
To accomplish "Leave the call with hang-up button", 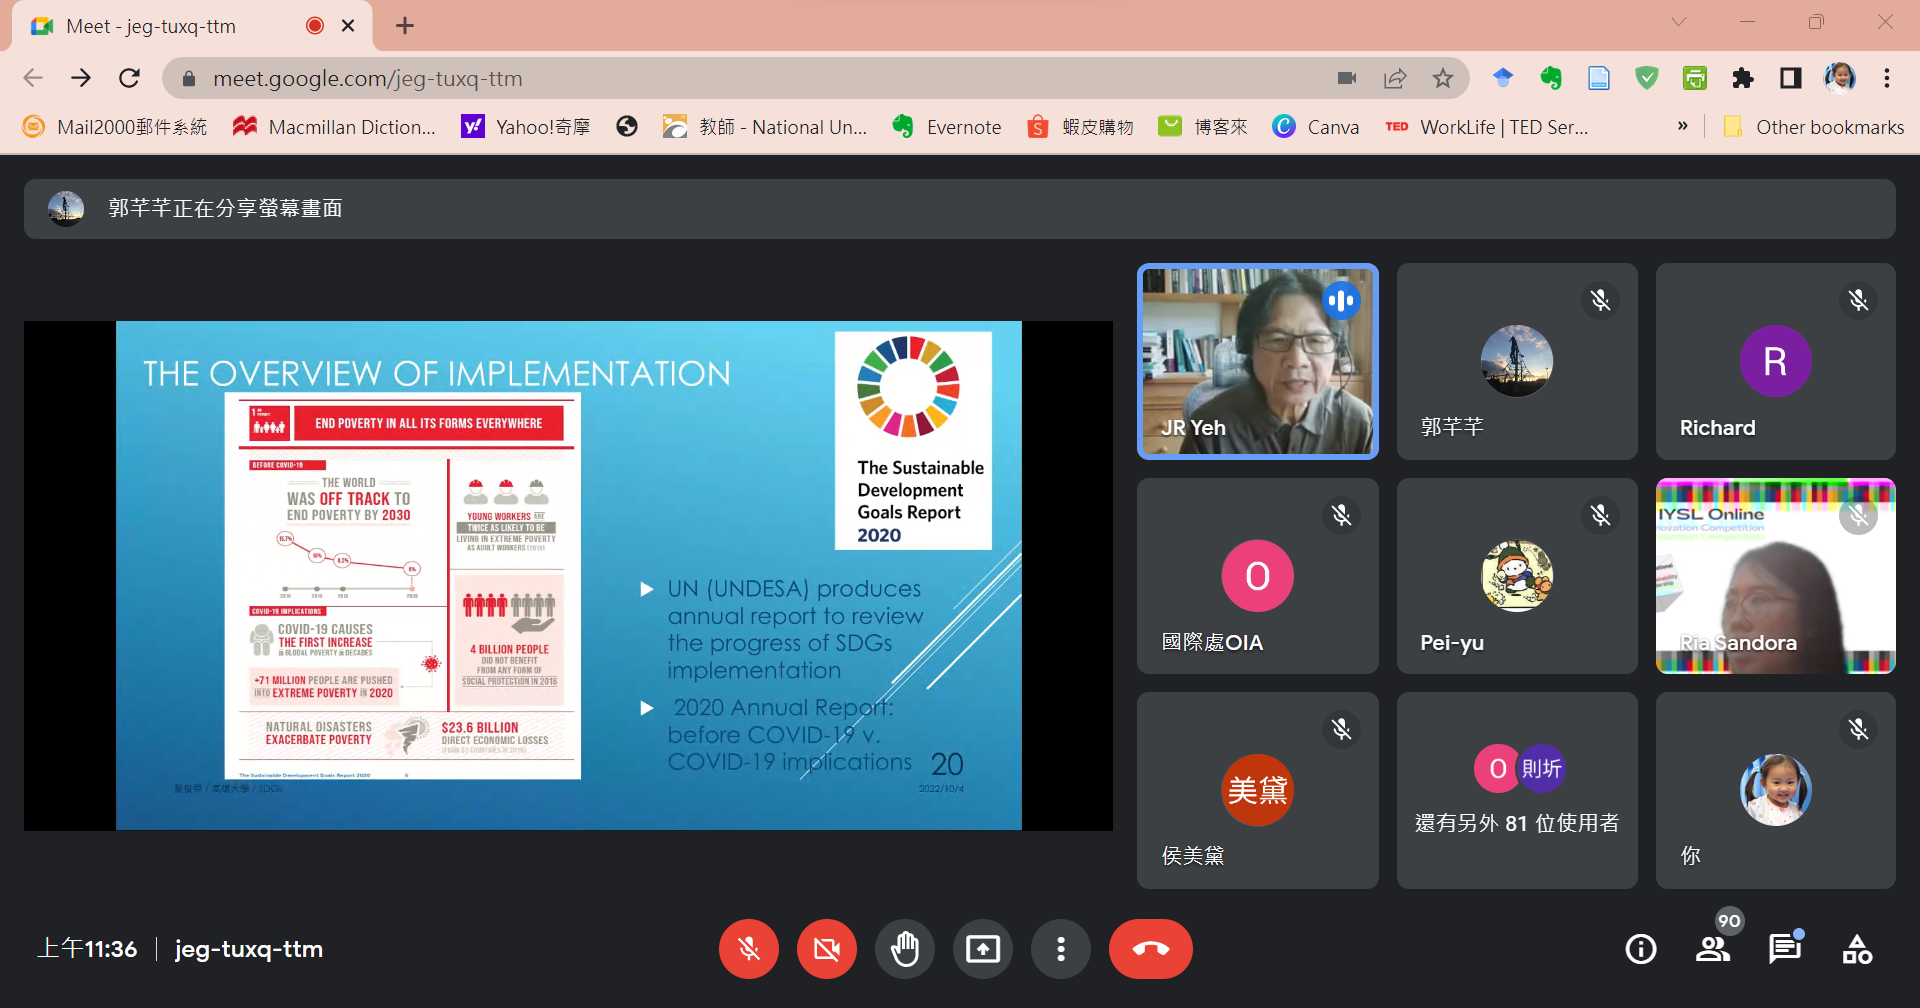I will coord(1150,949).
